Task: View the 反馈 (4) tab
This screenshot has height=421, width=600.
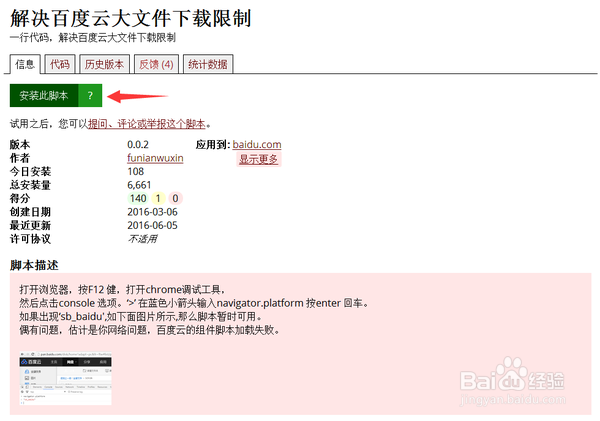Action: 156,64
